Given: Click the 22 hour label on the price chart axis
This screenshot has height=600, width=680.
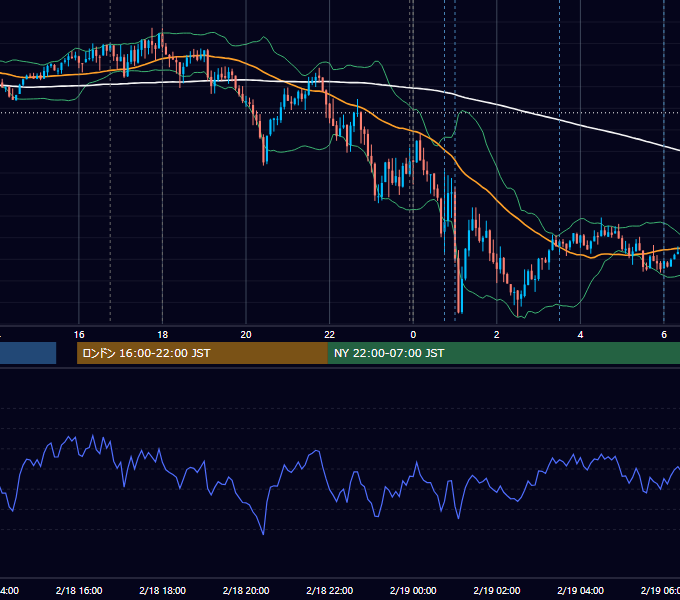Looking at the screenshot, I should point(330,335).
